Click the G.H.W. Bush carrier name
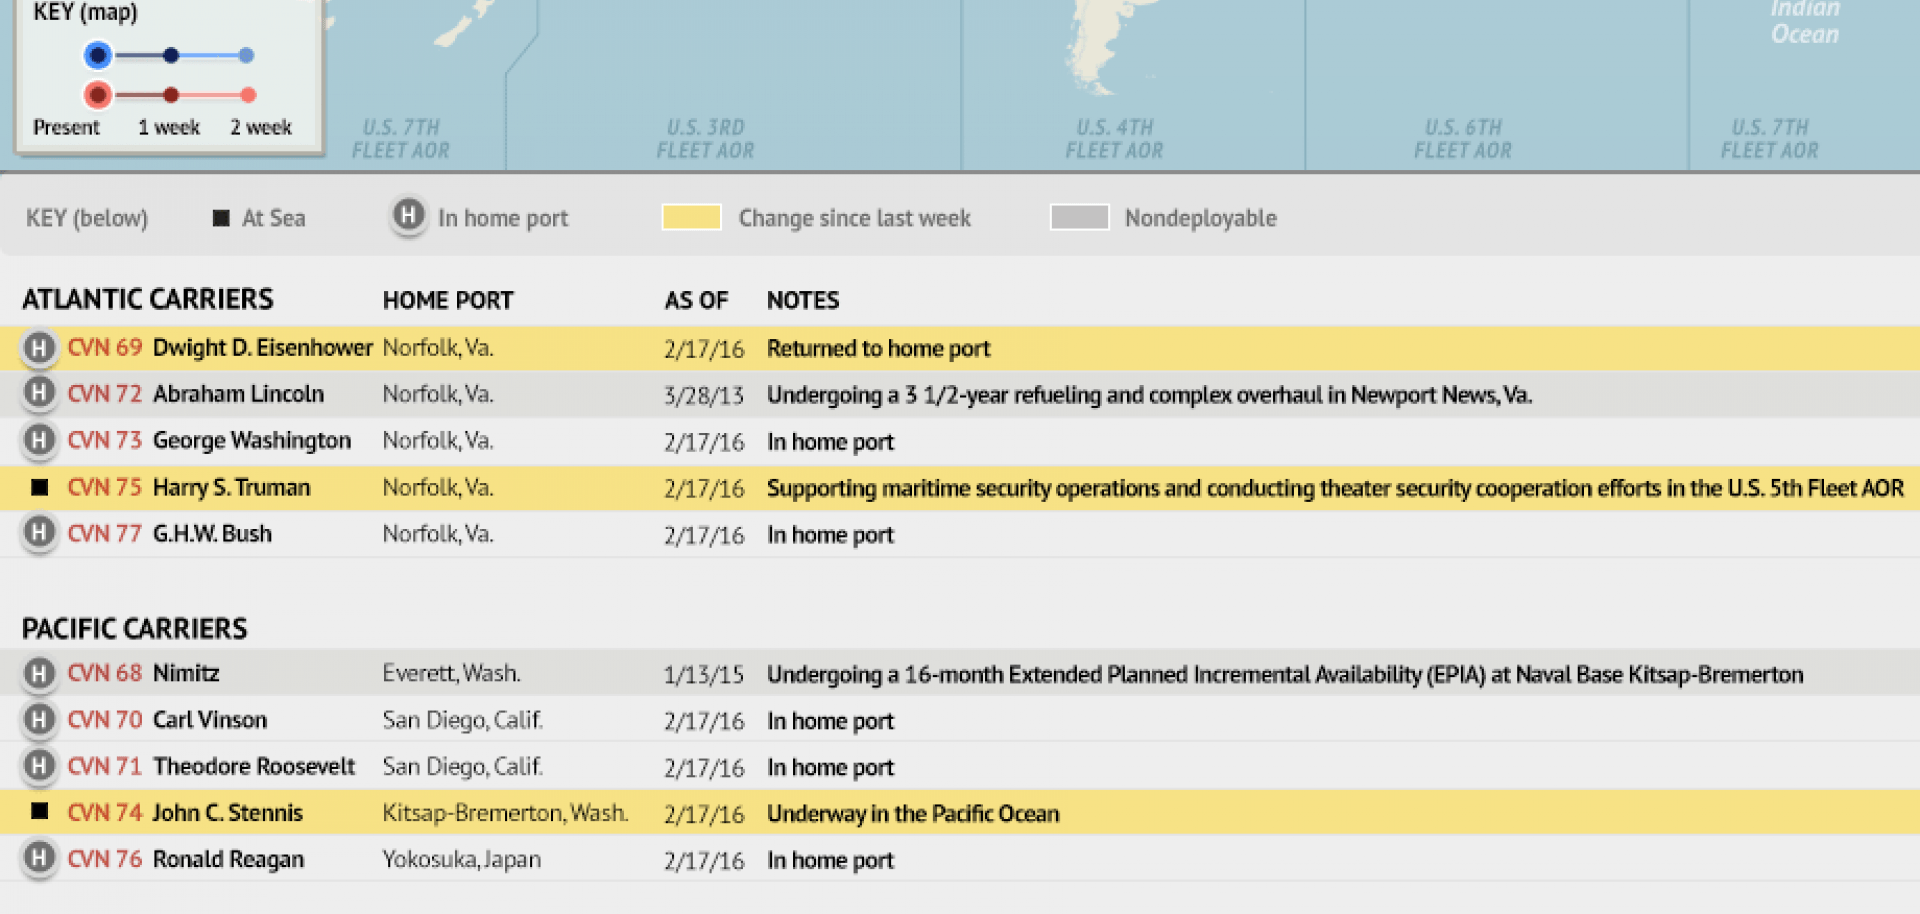 click(x=212, y=534)
